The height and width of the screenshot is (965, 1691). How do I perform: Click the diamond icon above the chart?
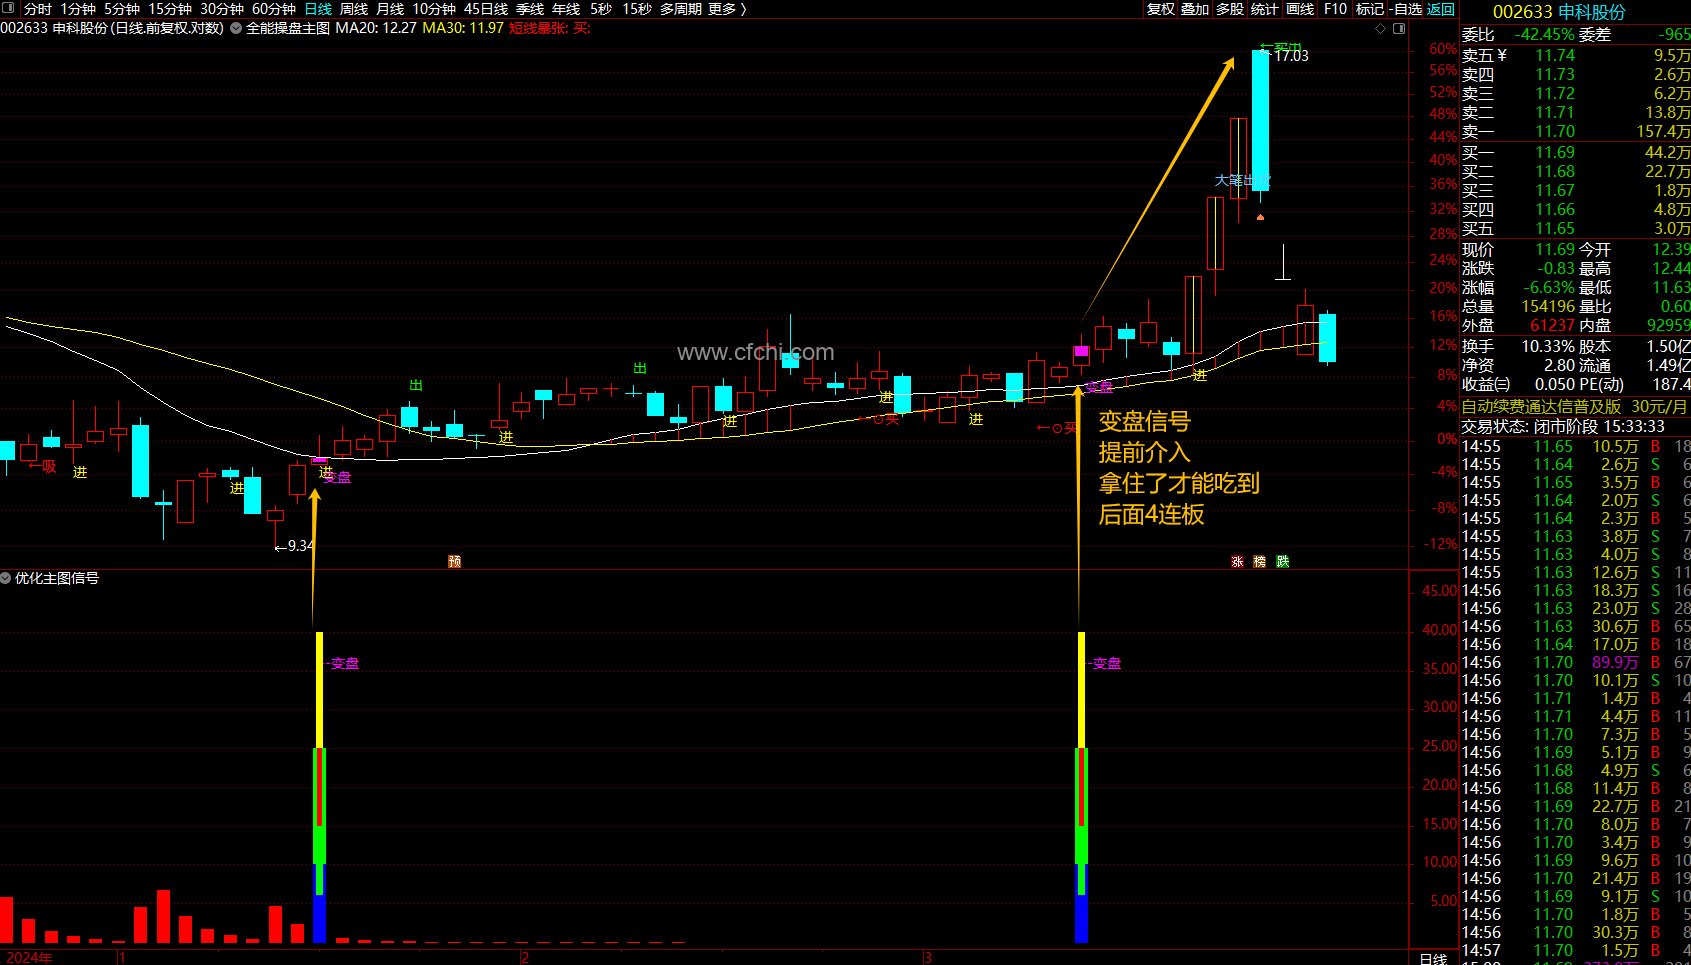coord(1381,28)
